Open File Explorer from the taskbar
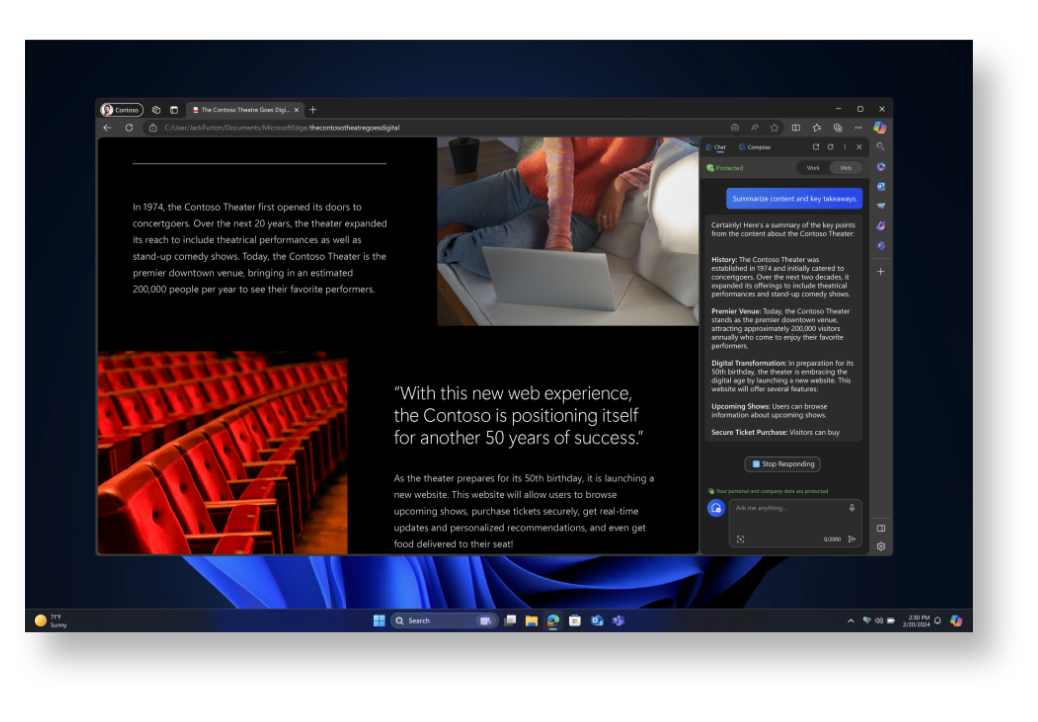The width and height of the screenshot is (1038, 722). pyautogui.click(x=531, y=620)
